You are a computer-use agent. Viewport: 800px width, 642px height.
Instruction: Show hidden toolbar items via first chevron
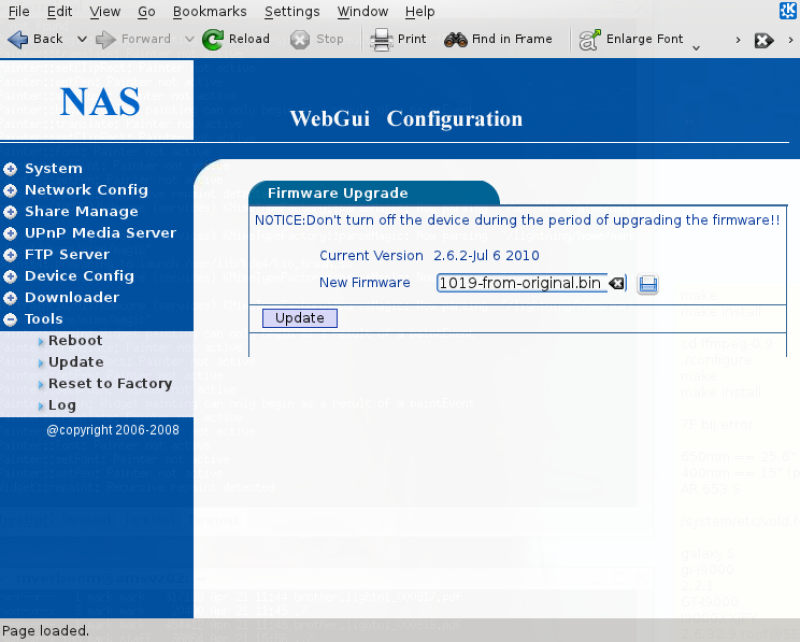click(x=738, y=40)
